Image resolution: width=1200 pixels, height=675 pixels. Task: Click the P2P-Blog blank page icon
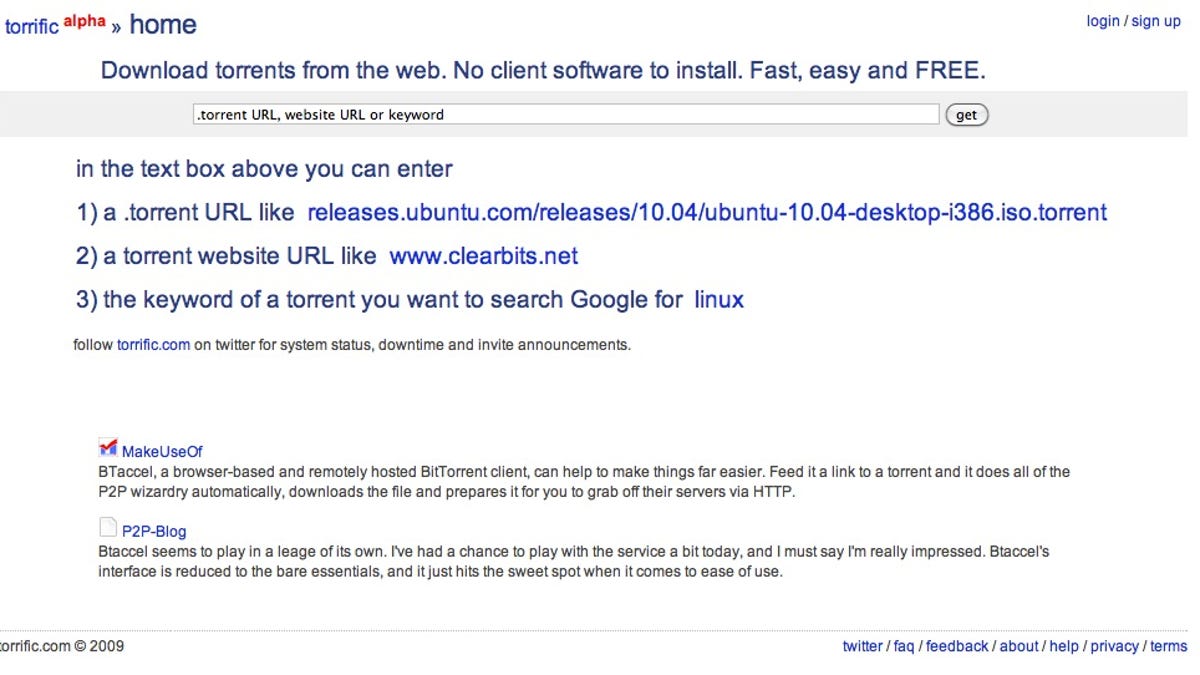108,527
